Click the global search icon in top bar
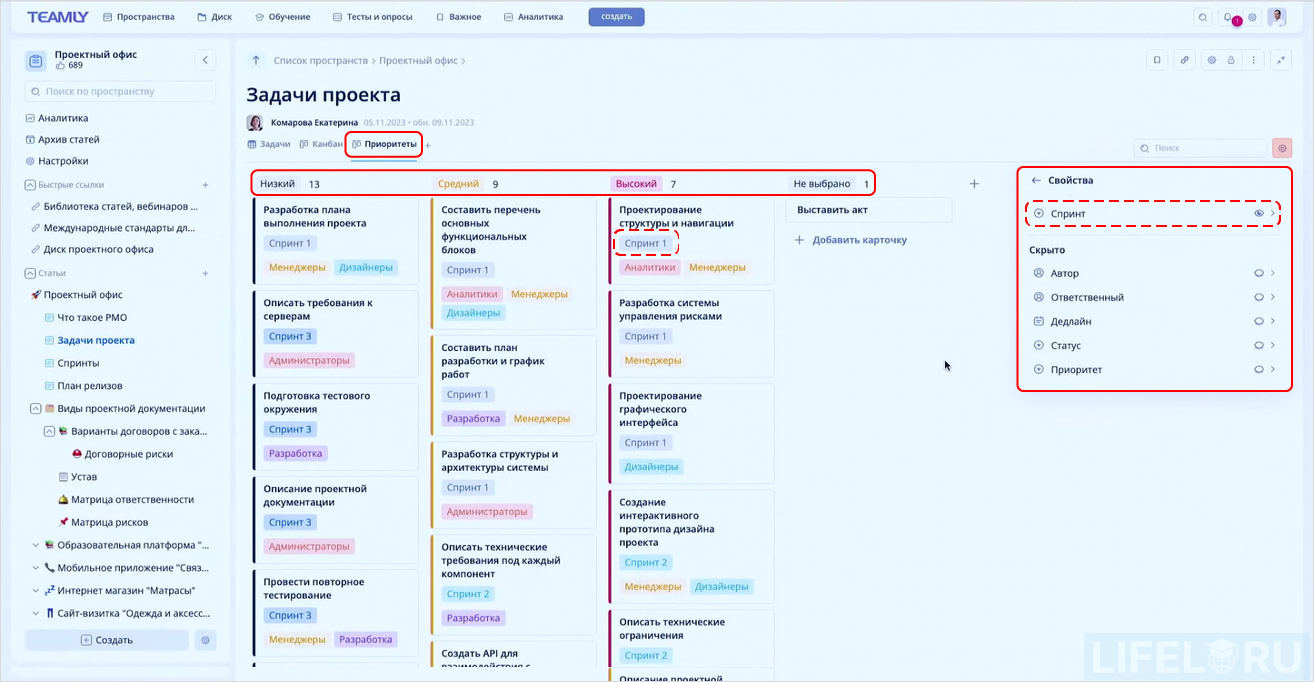This screenshot has height=682, width=1314. [1203, 16]
